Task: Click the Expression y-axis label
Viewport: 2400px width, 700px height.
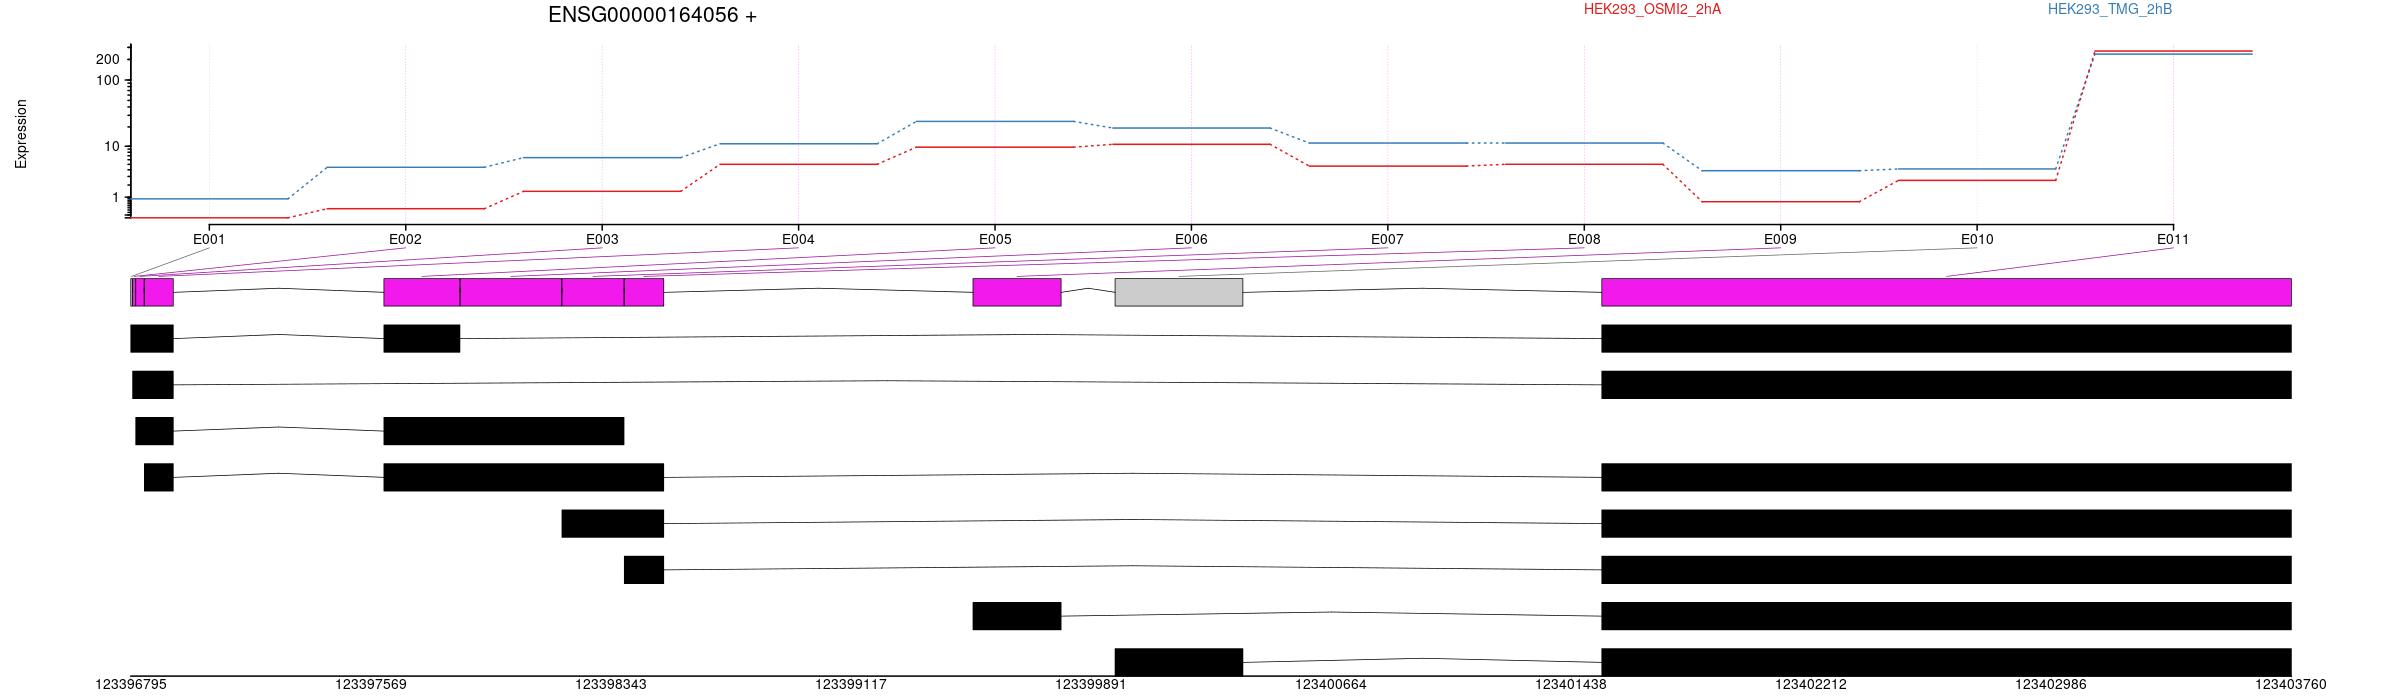Action: 21,133
